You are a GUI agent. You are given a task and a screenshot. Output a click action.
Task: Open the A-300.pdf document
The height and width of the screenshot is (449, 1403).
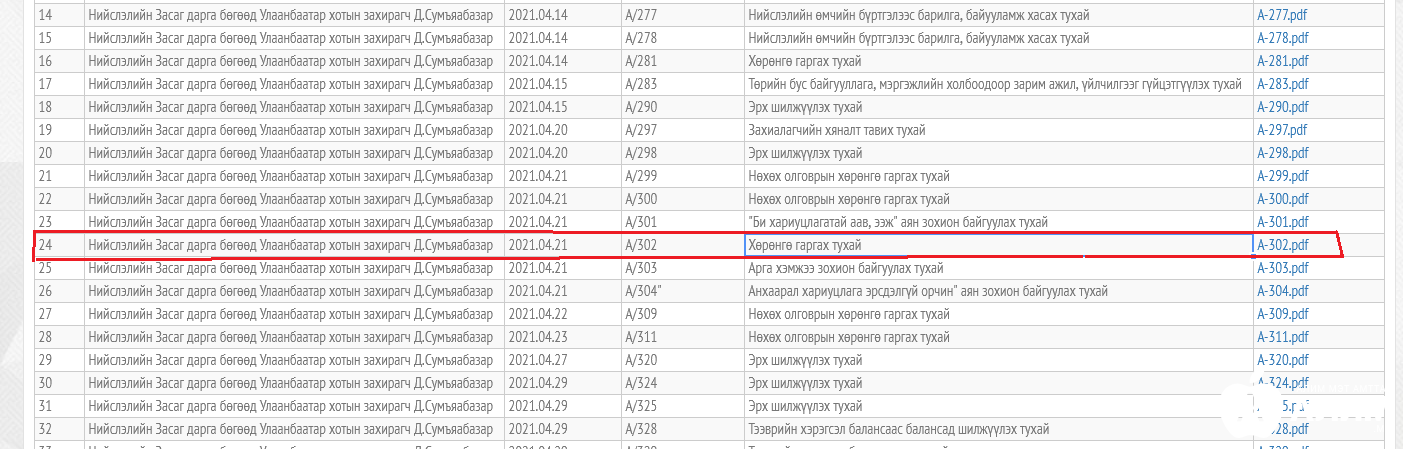(x=1282, y=199)
